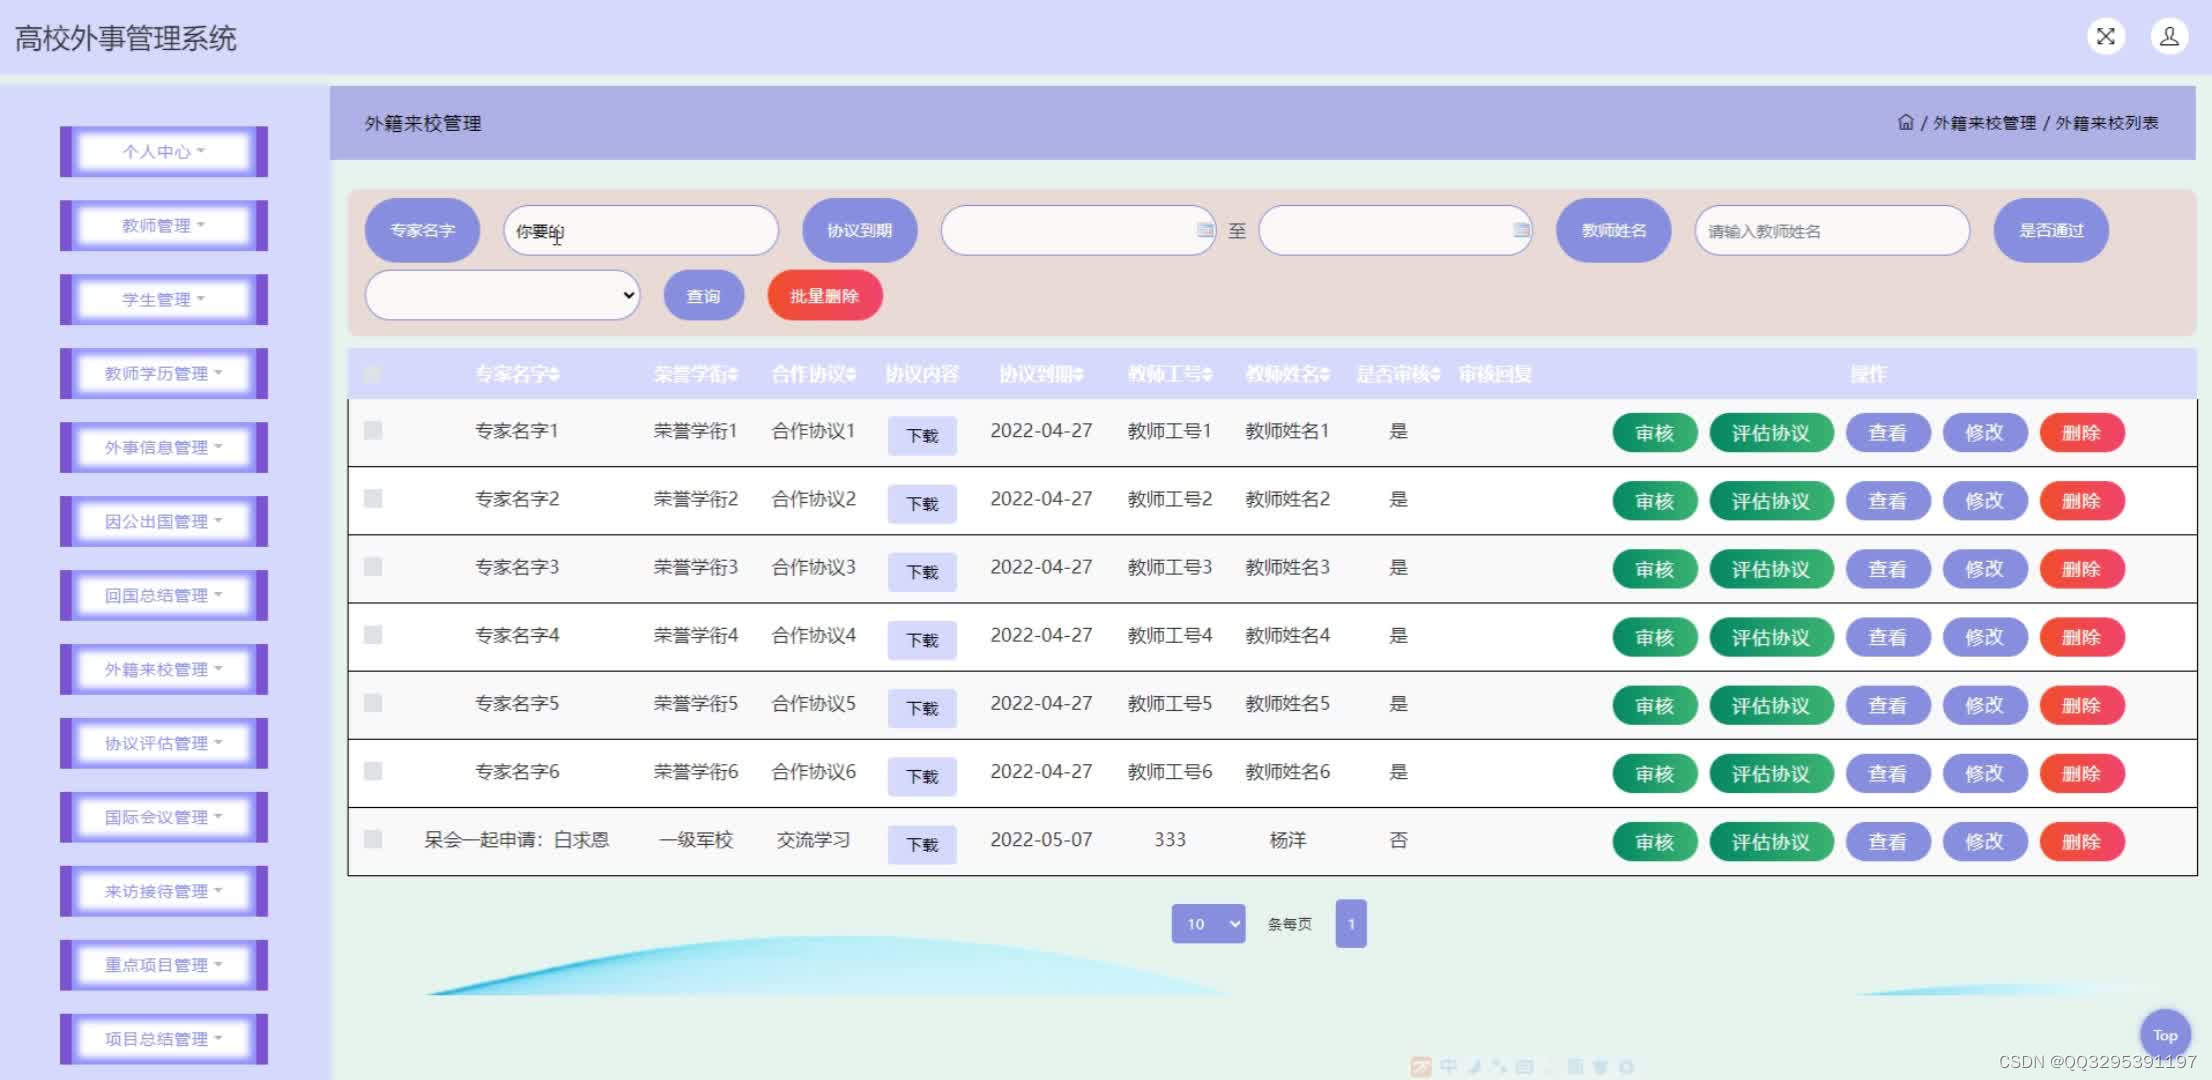Toggle the select-all header checkbox
Image resolution: width=2212 pixels, height=1080 pixels.
pyautogui.click(x=372, y=374)
